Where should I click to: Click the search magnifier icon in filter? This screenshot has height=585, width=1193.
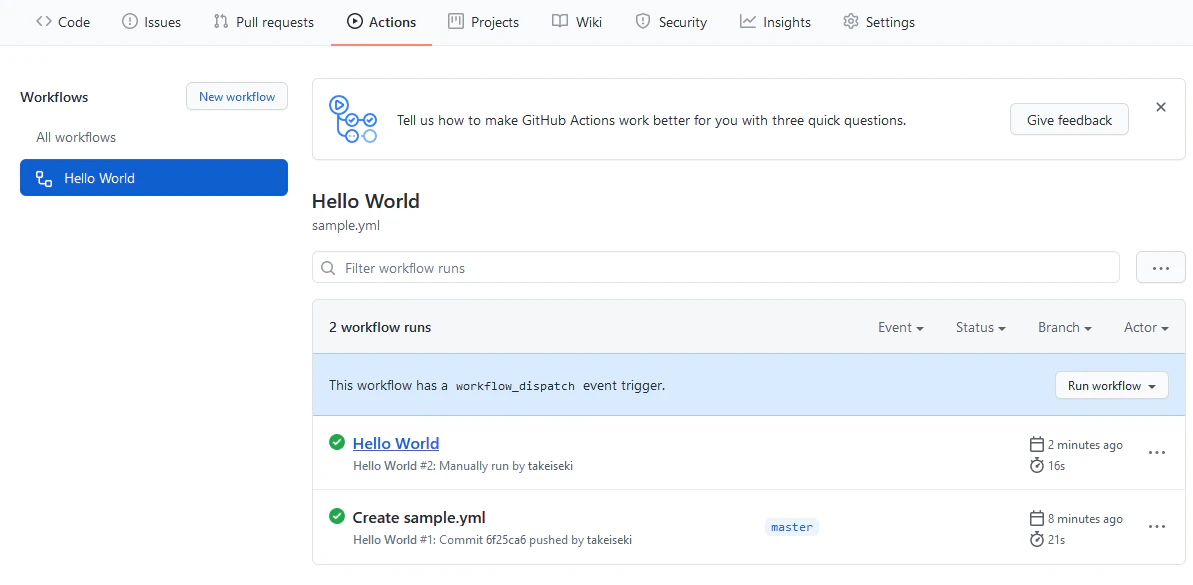tap(329, 268)
